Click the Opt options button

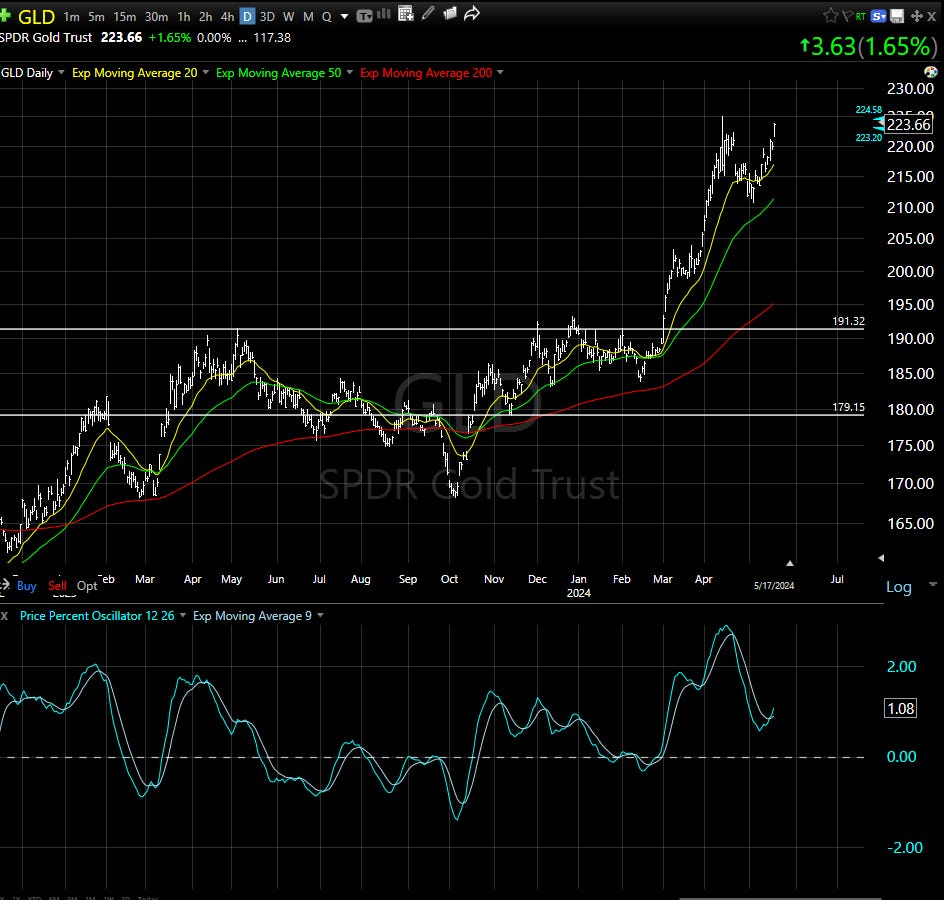87,586
